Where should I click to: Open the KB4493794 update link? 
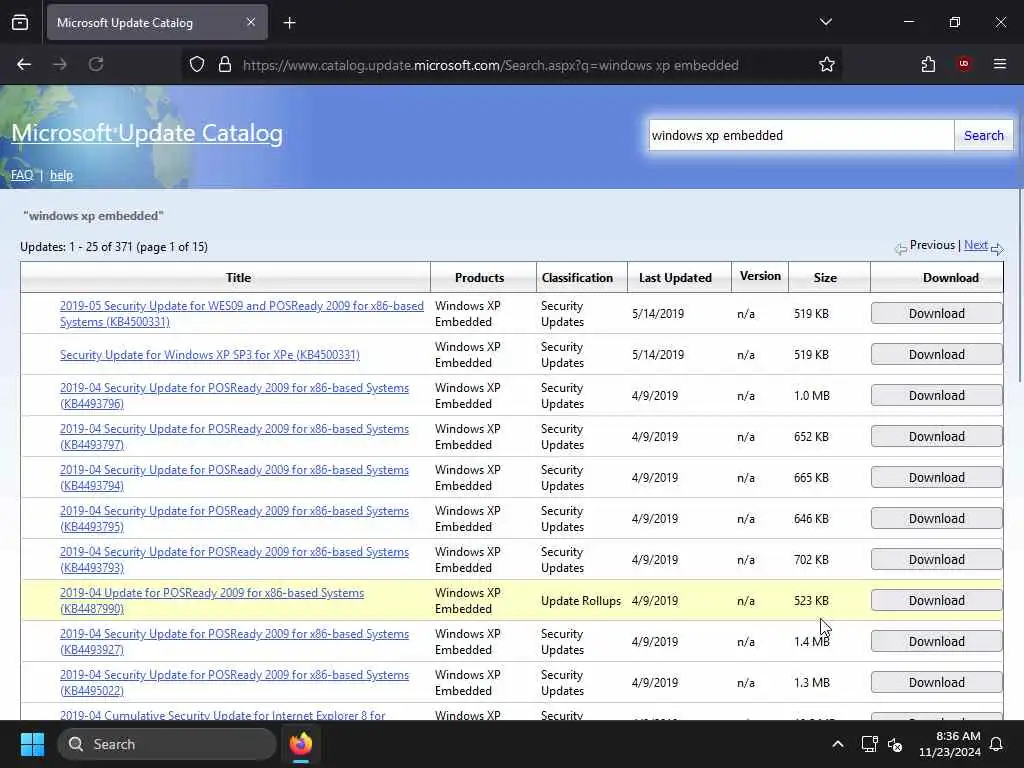click(234, 478)
